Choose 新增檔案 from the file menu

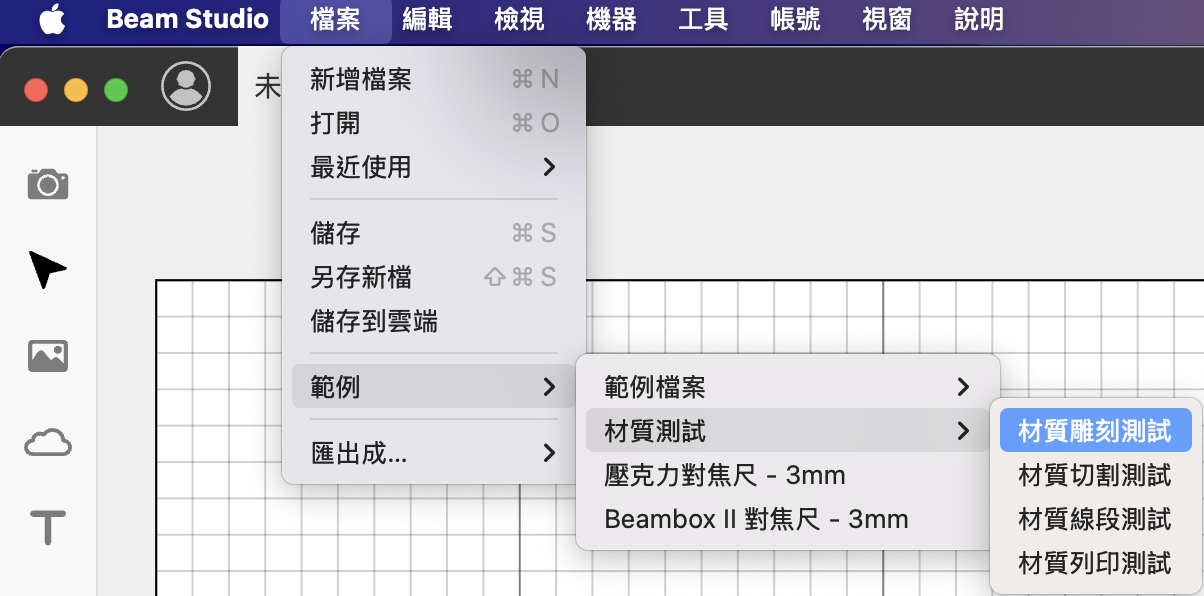pyautogui.click(x=434, y=79)
